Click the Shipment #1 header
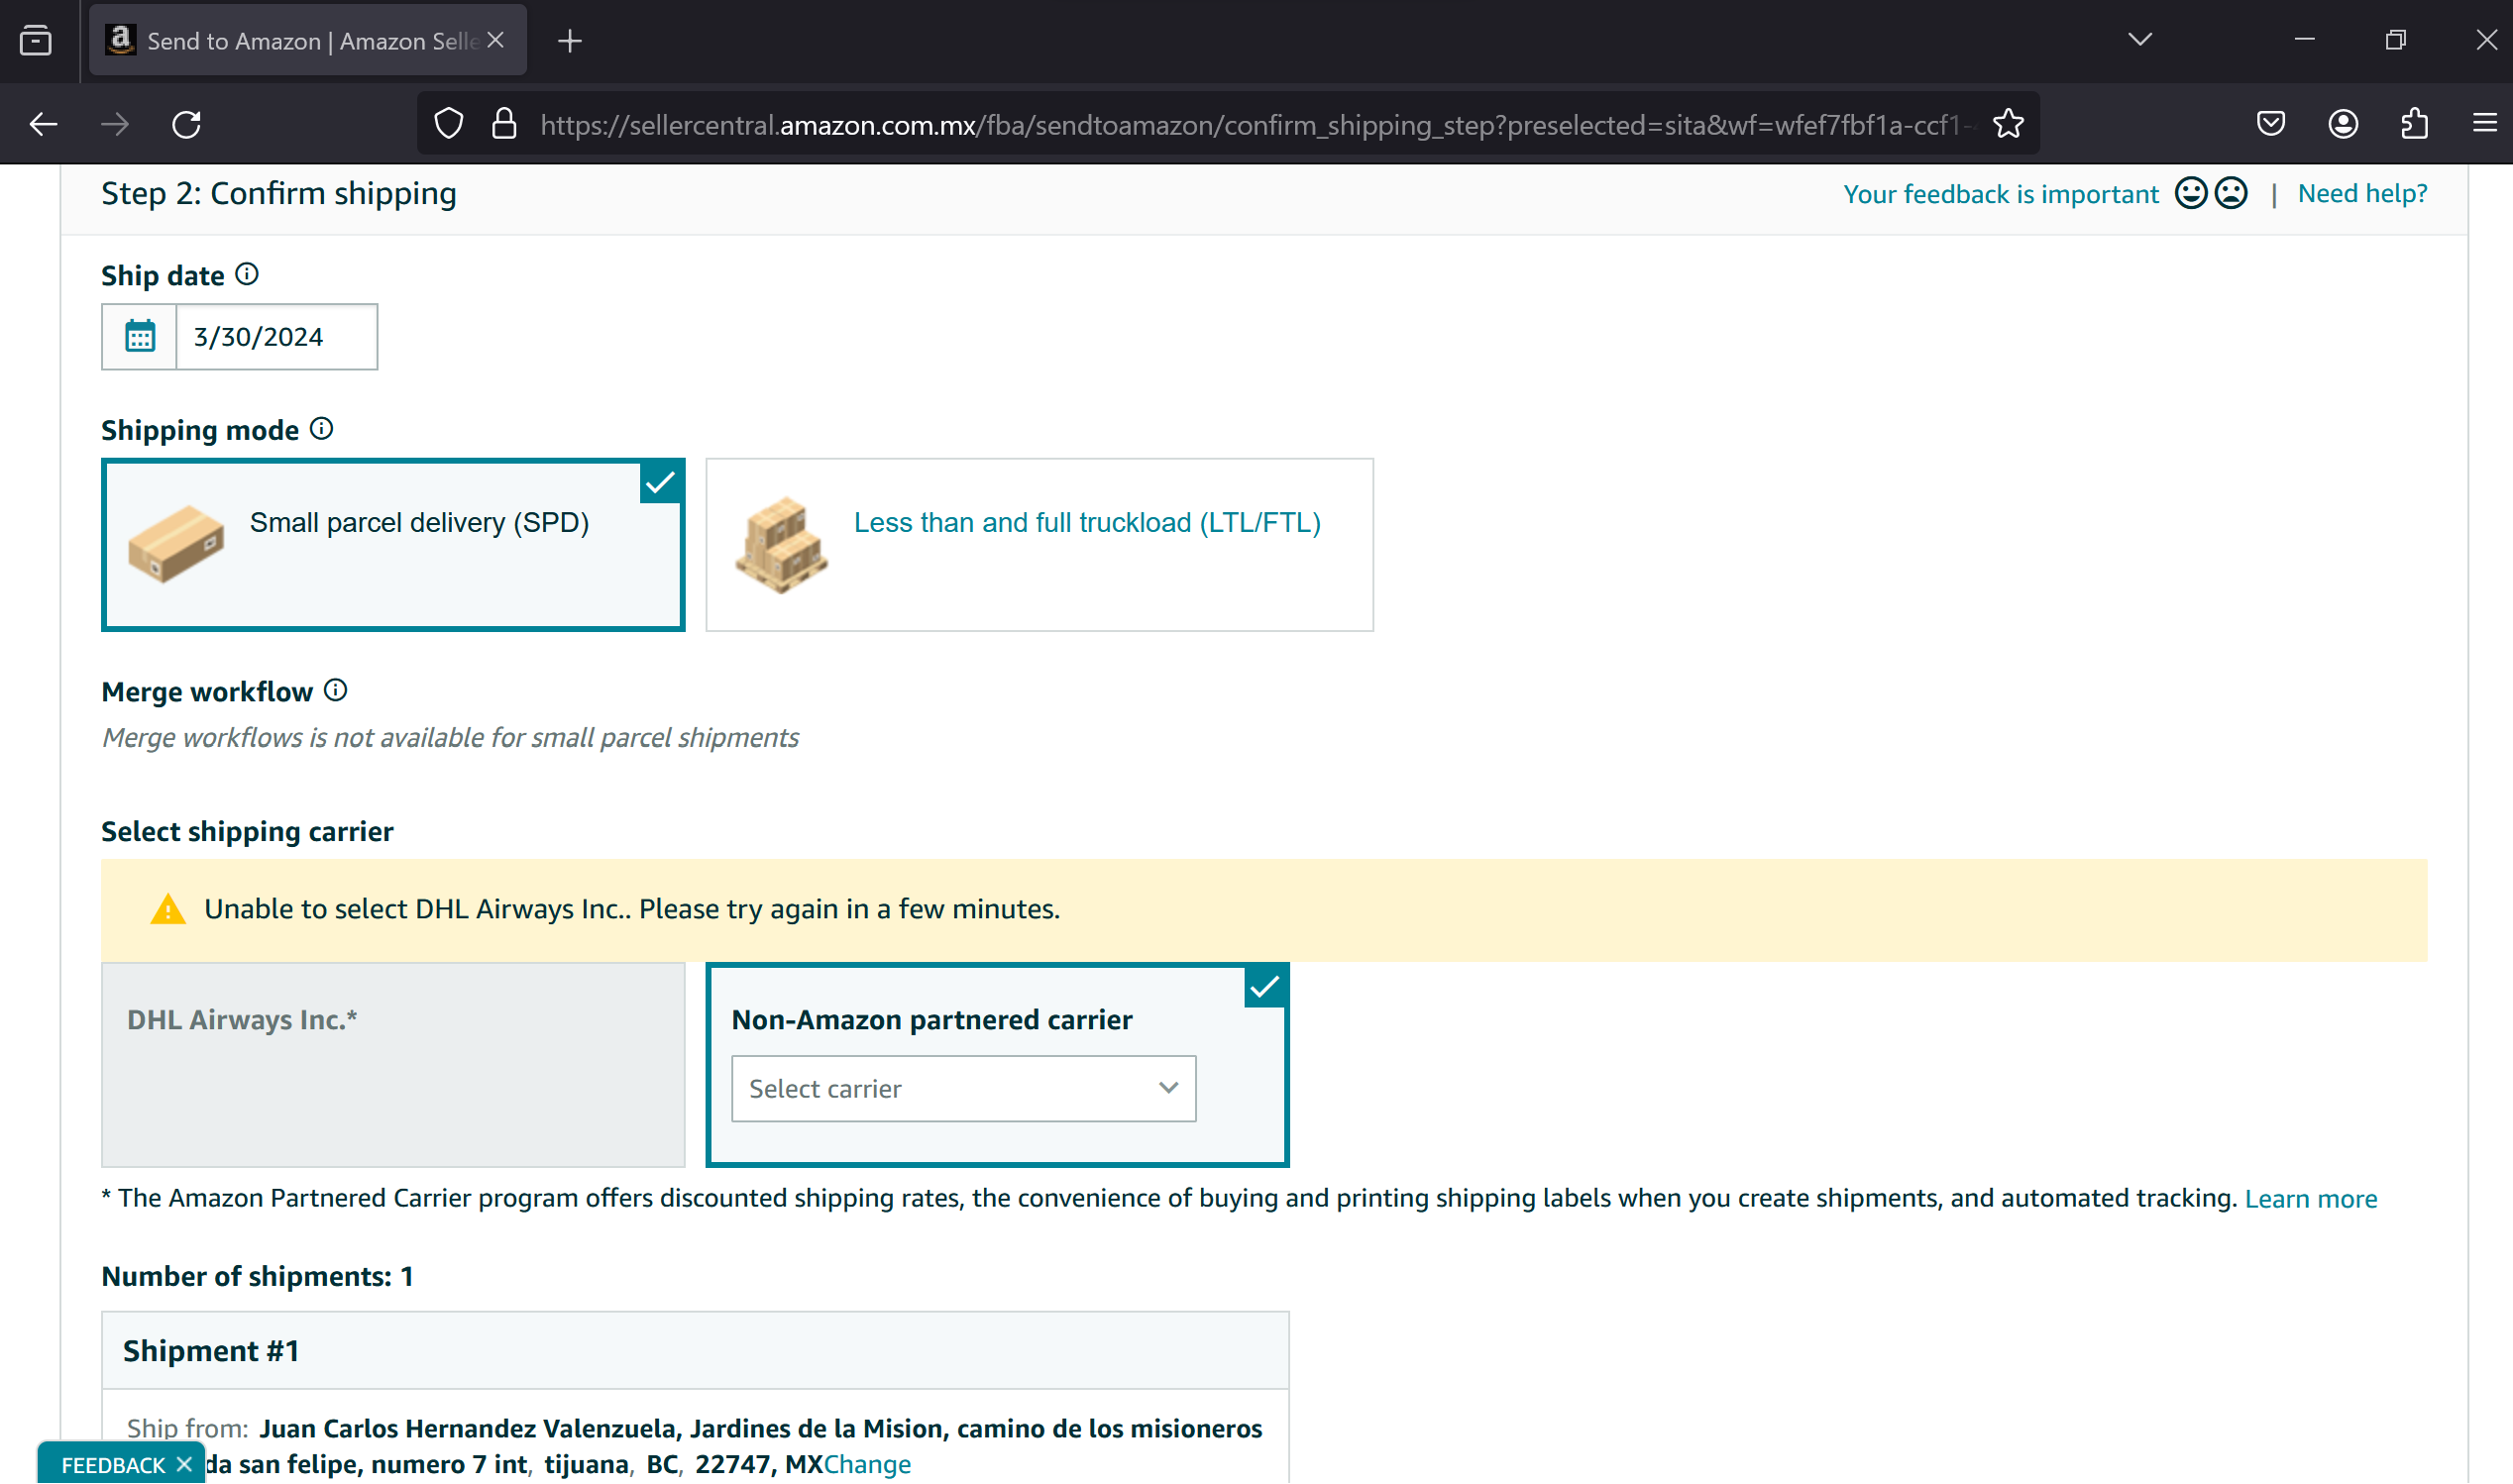The image size is (2513, 1484). click(x=695, y=1351)
